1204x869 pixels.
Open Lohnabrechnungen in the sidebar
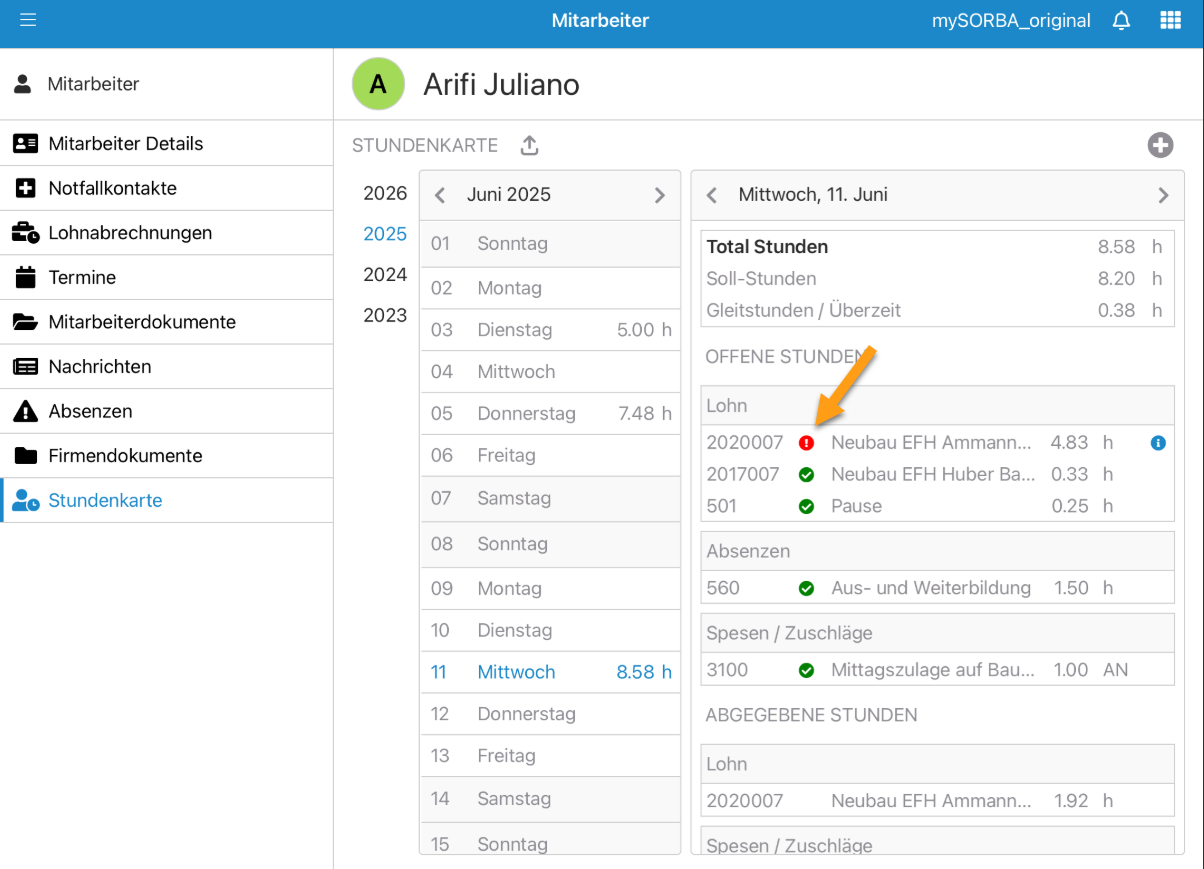130,233
